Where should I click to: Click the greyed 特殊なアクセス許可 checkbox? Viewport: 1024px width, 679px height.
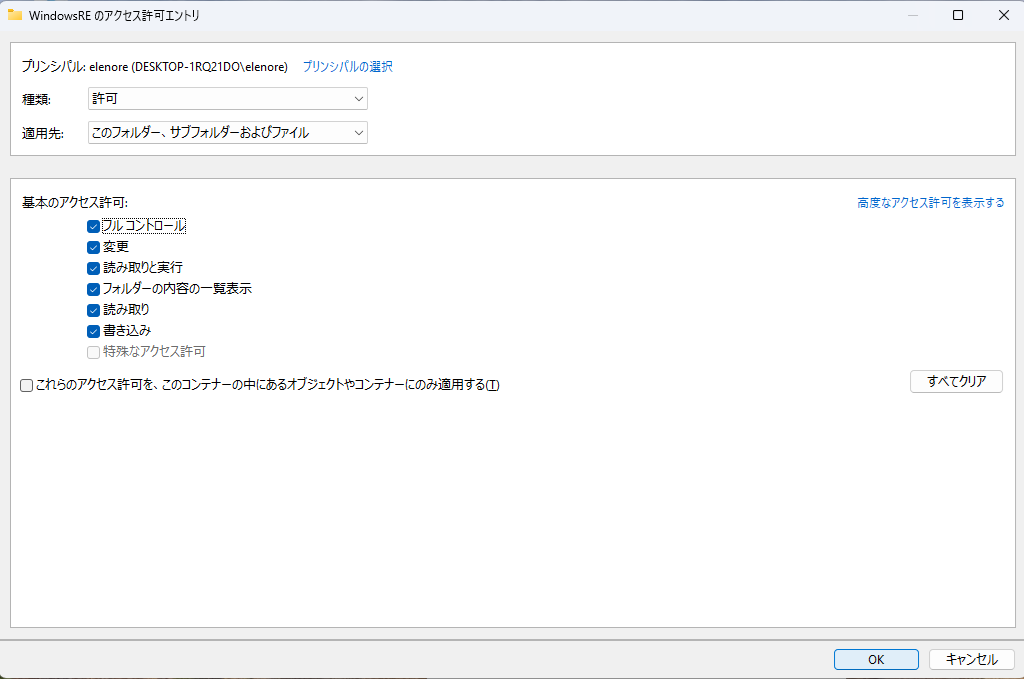(x=93, y=352)
